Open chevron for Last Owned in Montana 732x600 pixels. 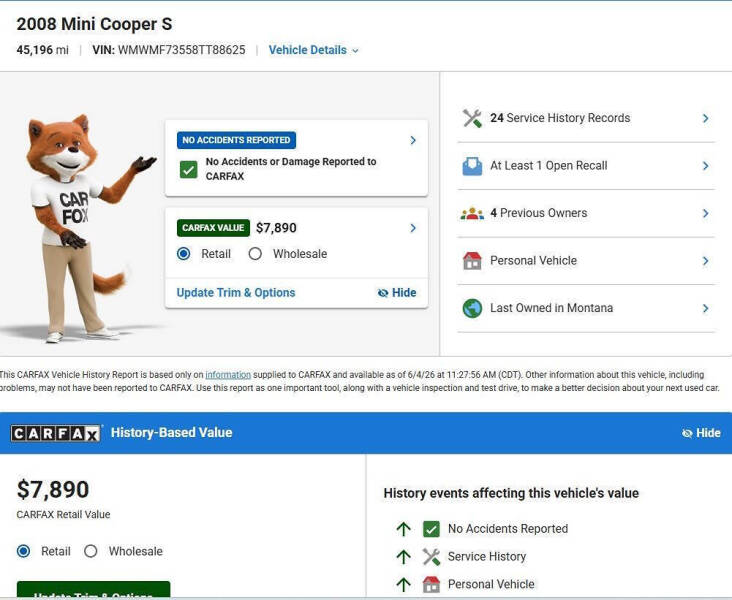click(705, 308)
